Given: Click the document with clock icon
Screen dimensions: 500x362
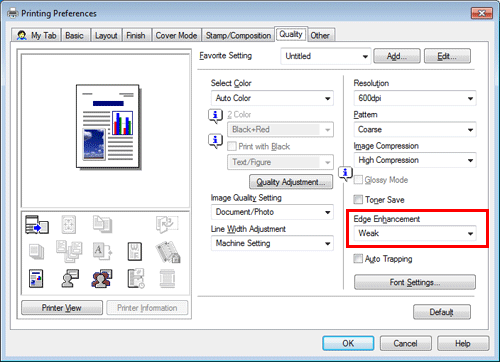Looking at the screenshot, I should (136, 278).
